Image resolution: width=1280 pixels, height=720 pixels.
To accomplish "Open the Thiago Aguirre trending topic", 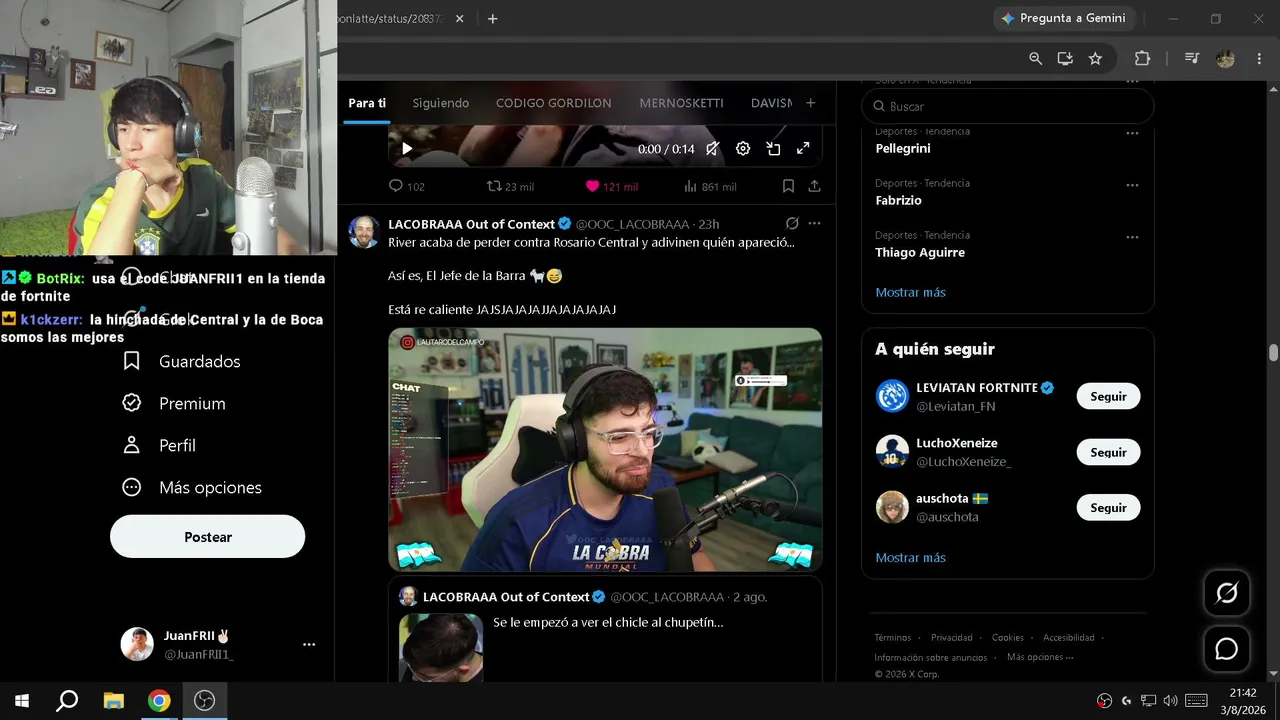I will (920, 252).
